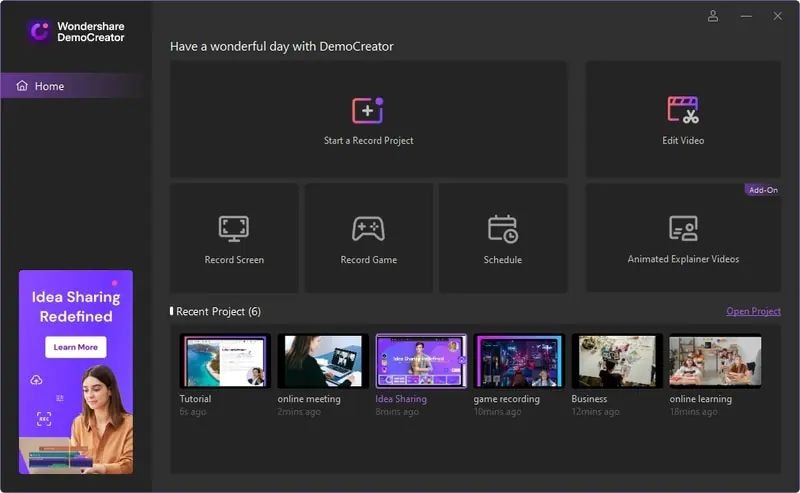
Task: Open the Edit Video clapperboard icon
Action: [683, 110]
